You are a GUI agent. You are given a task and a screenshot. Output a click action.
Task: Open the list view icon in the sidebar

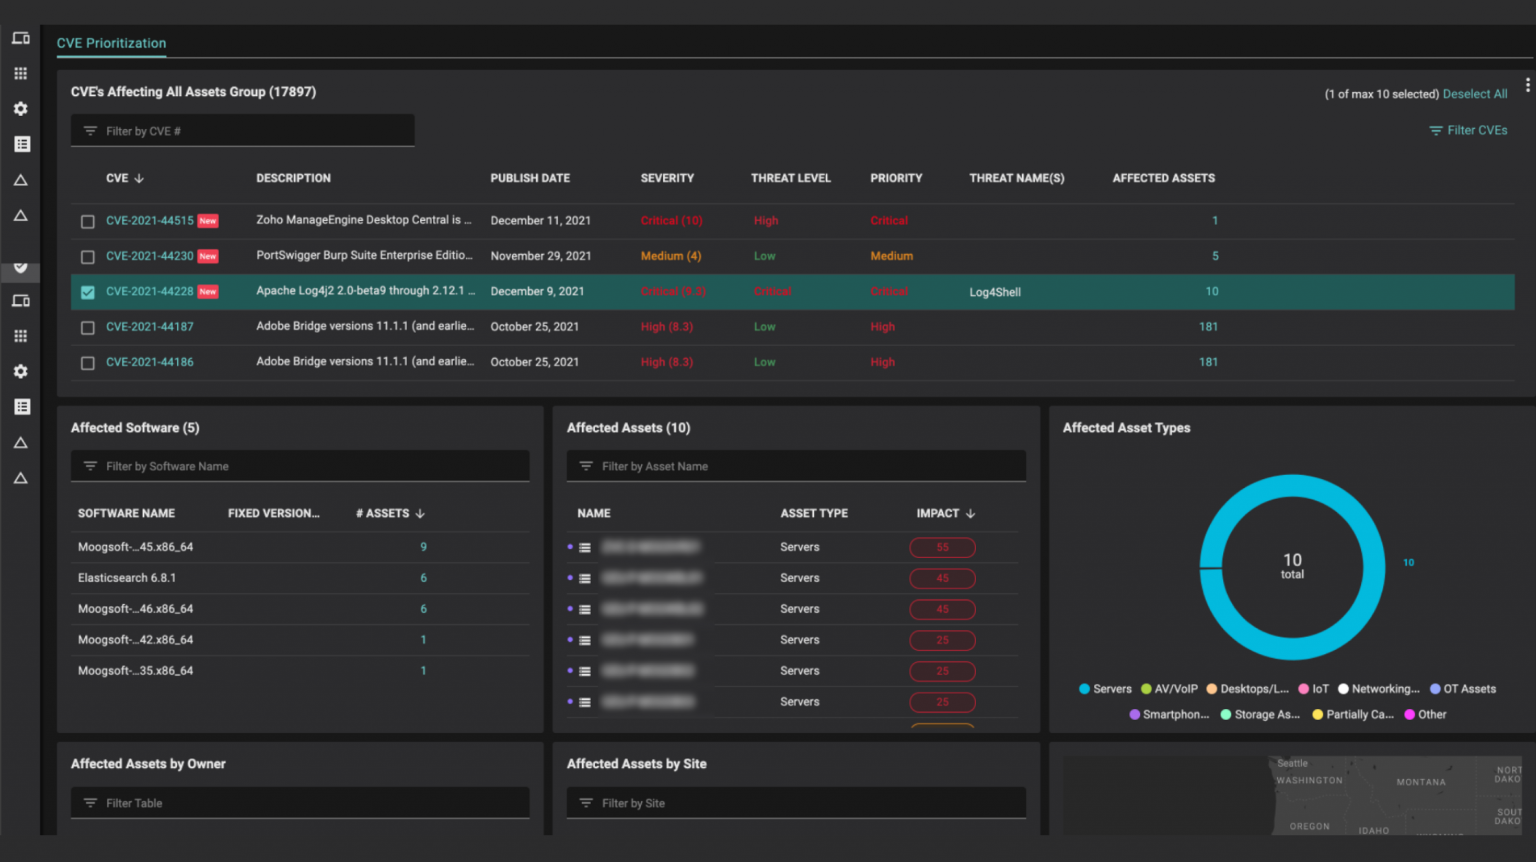(20, 143)
